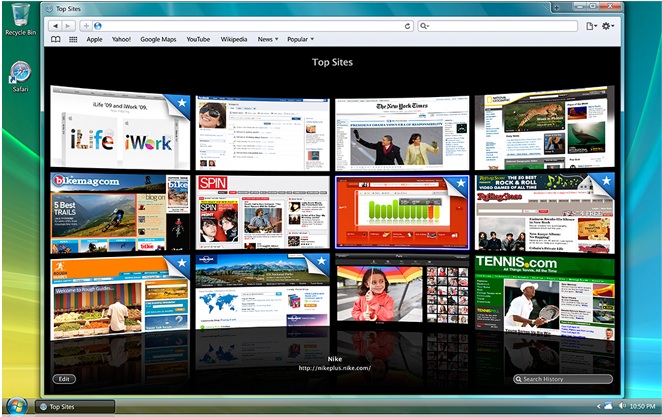Click the star badge on the Nike thumbnail
The height and width of the screenshot is (417, 662).
click(461, 183)
